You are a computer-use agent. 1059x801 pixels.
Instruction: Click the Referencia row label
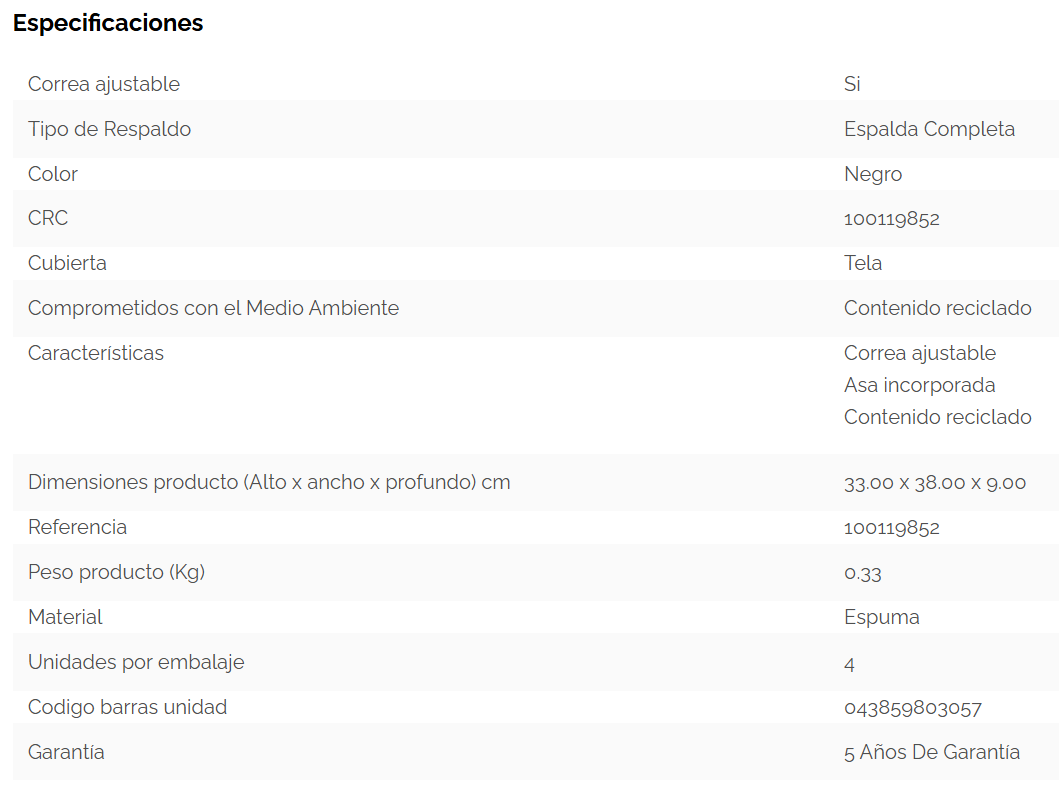(x=77, y=527)
